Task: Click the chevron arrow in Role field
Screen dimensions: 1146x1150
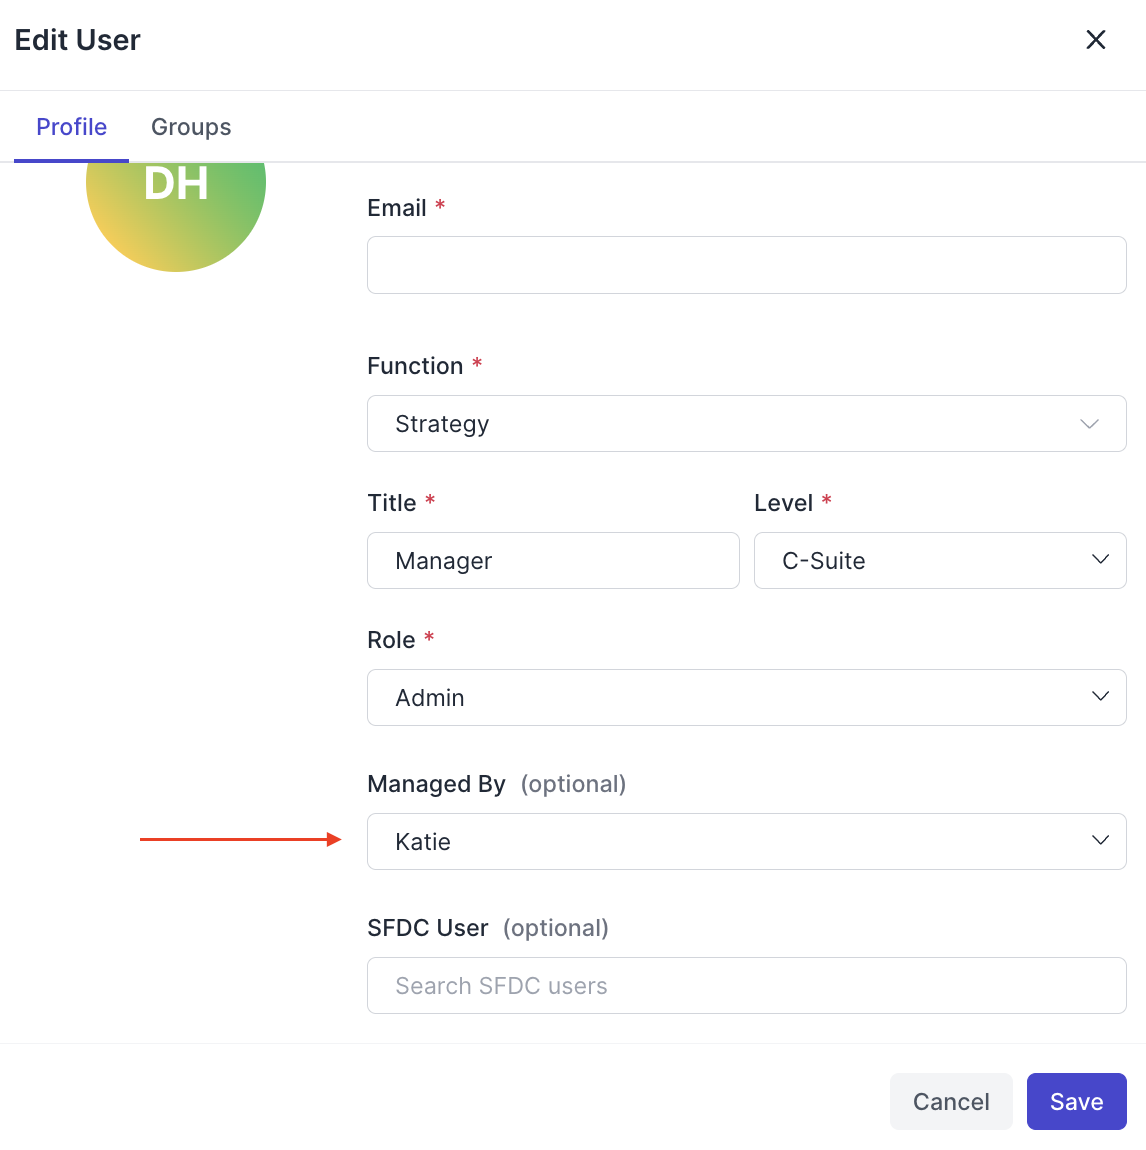Action: click(x=1101, y=697)
